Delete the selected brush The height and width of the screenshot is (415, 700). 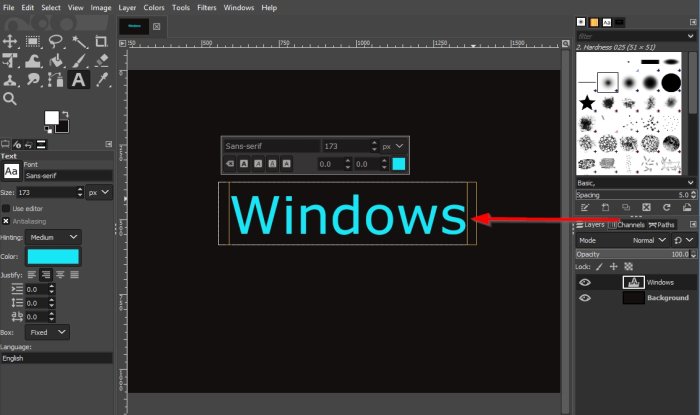pyautogui.click(x=646, y=208)
